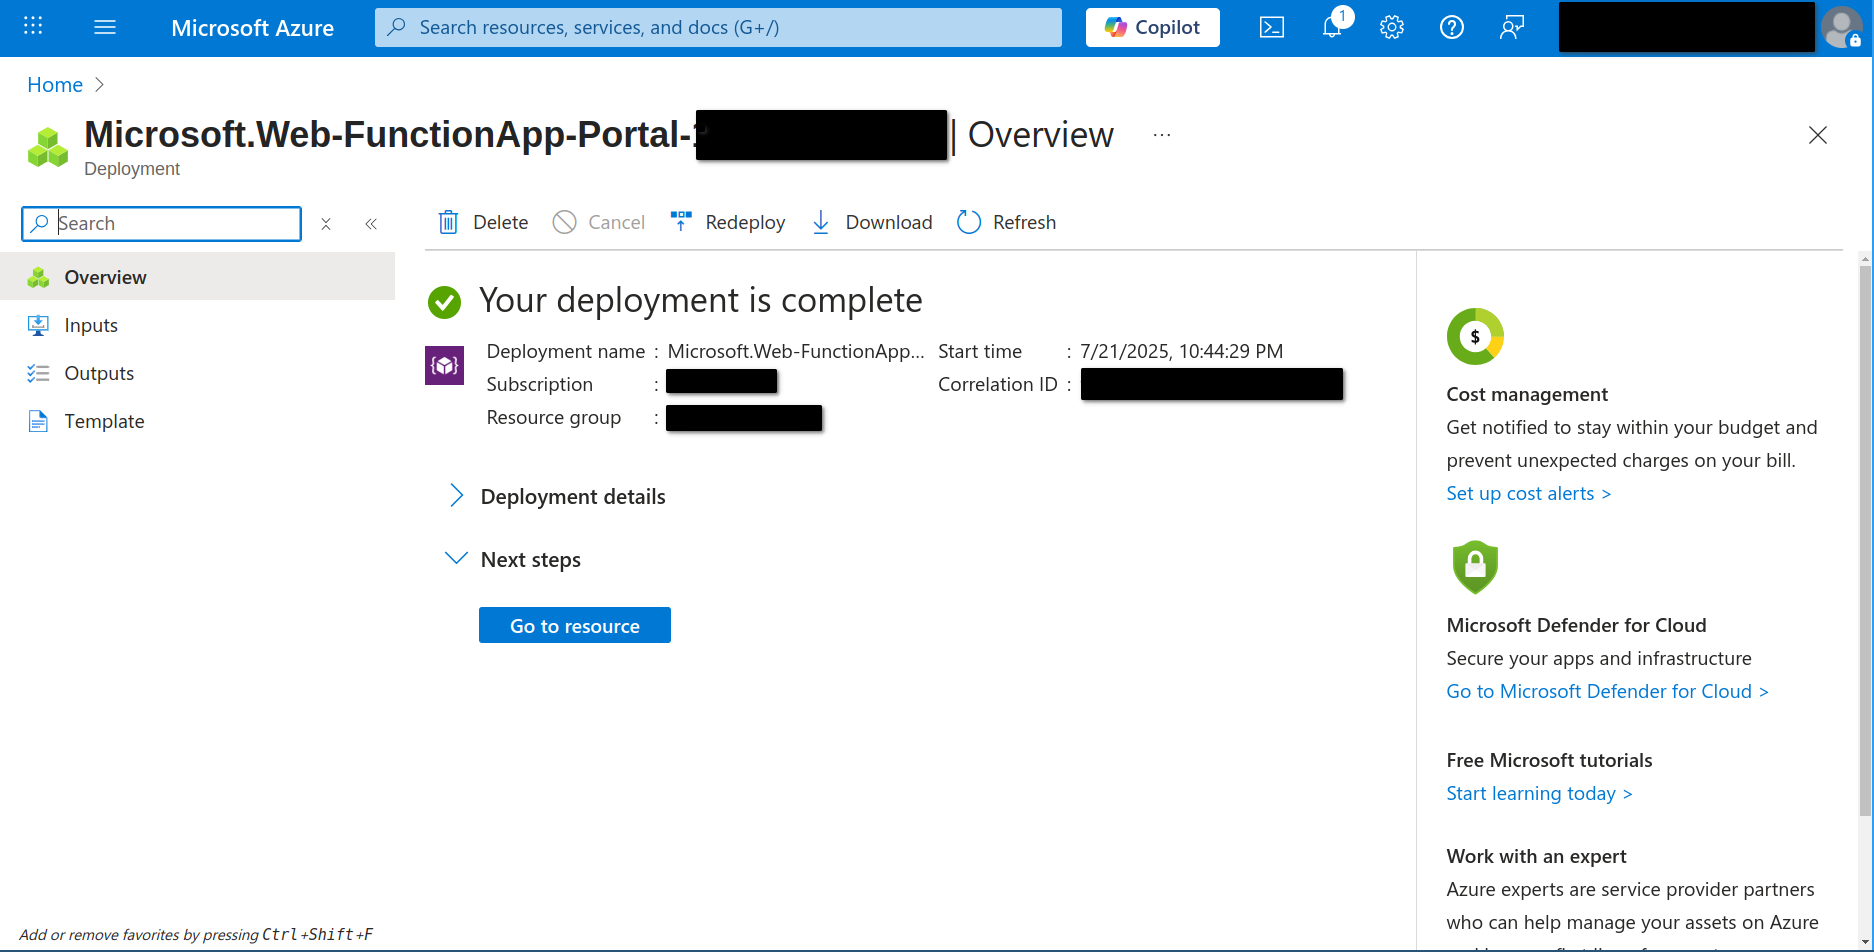1874x952 pixels.
Task: Click the Microsoft Azure home title
Action: 252,28
